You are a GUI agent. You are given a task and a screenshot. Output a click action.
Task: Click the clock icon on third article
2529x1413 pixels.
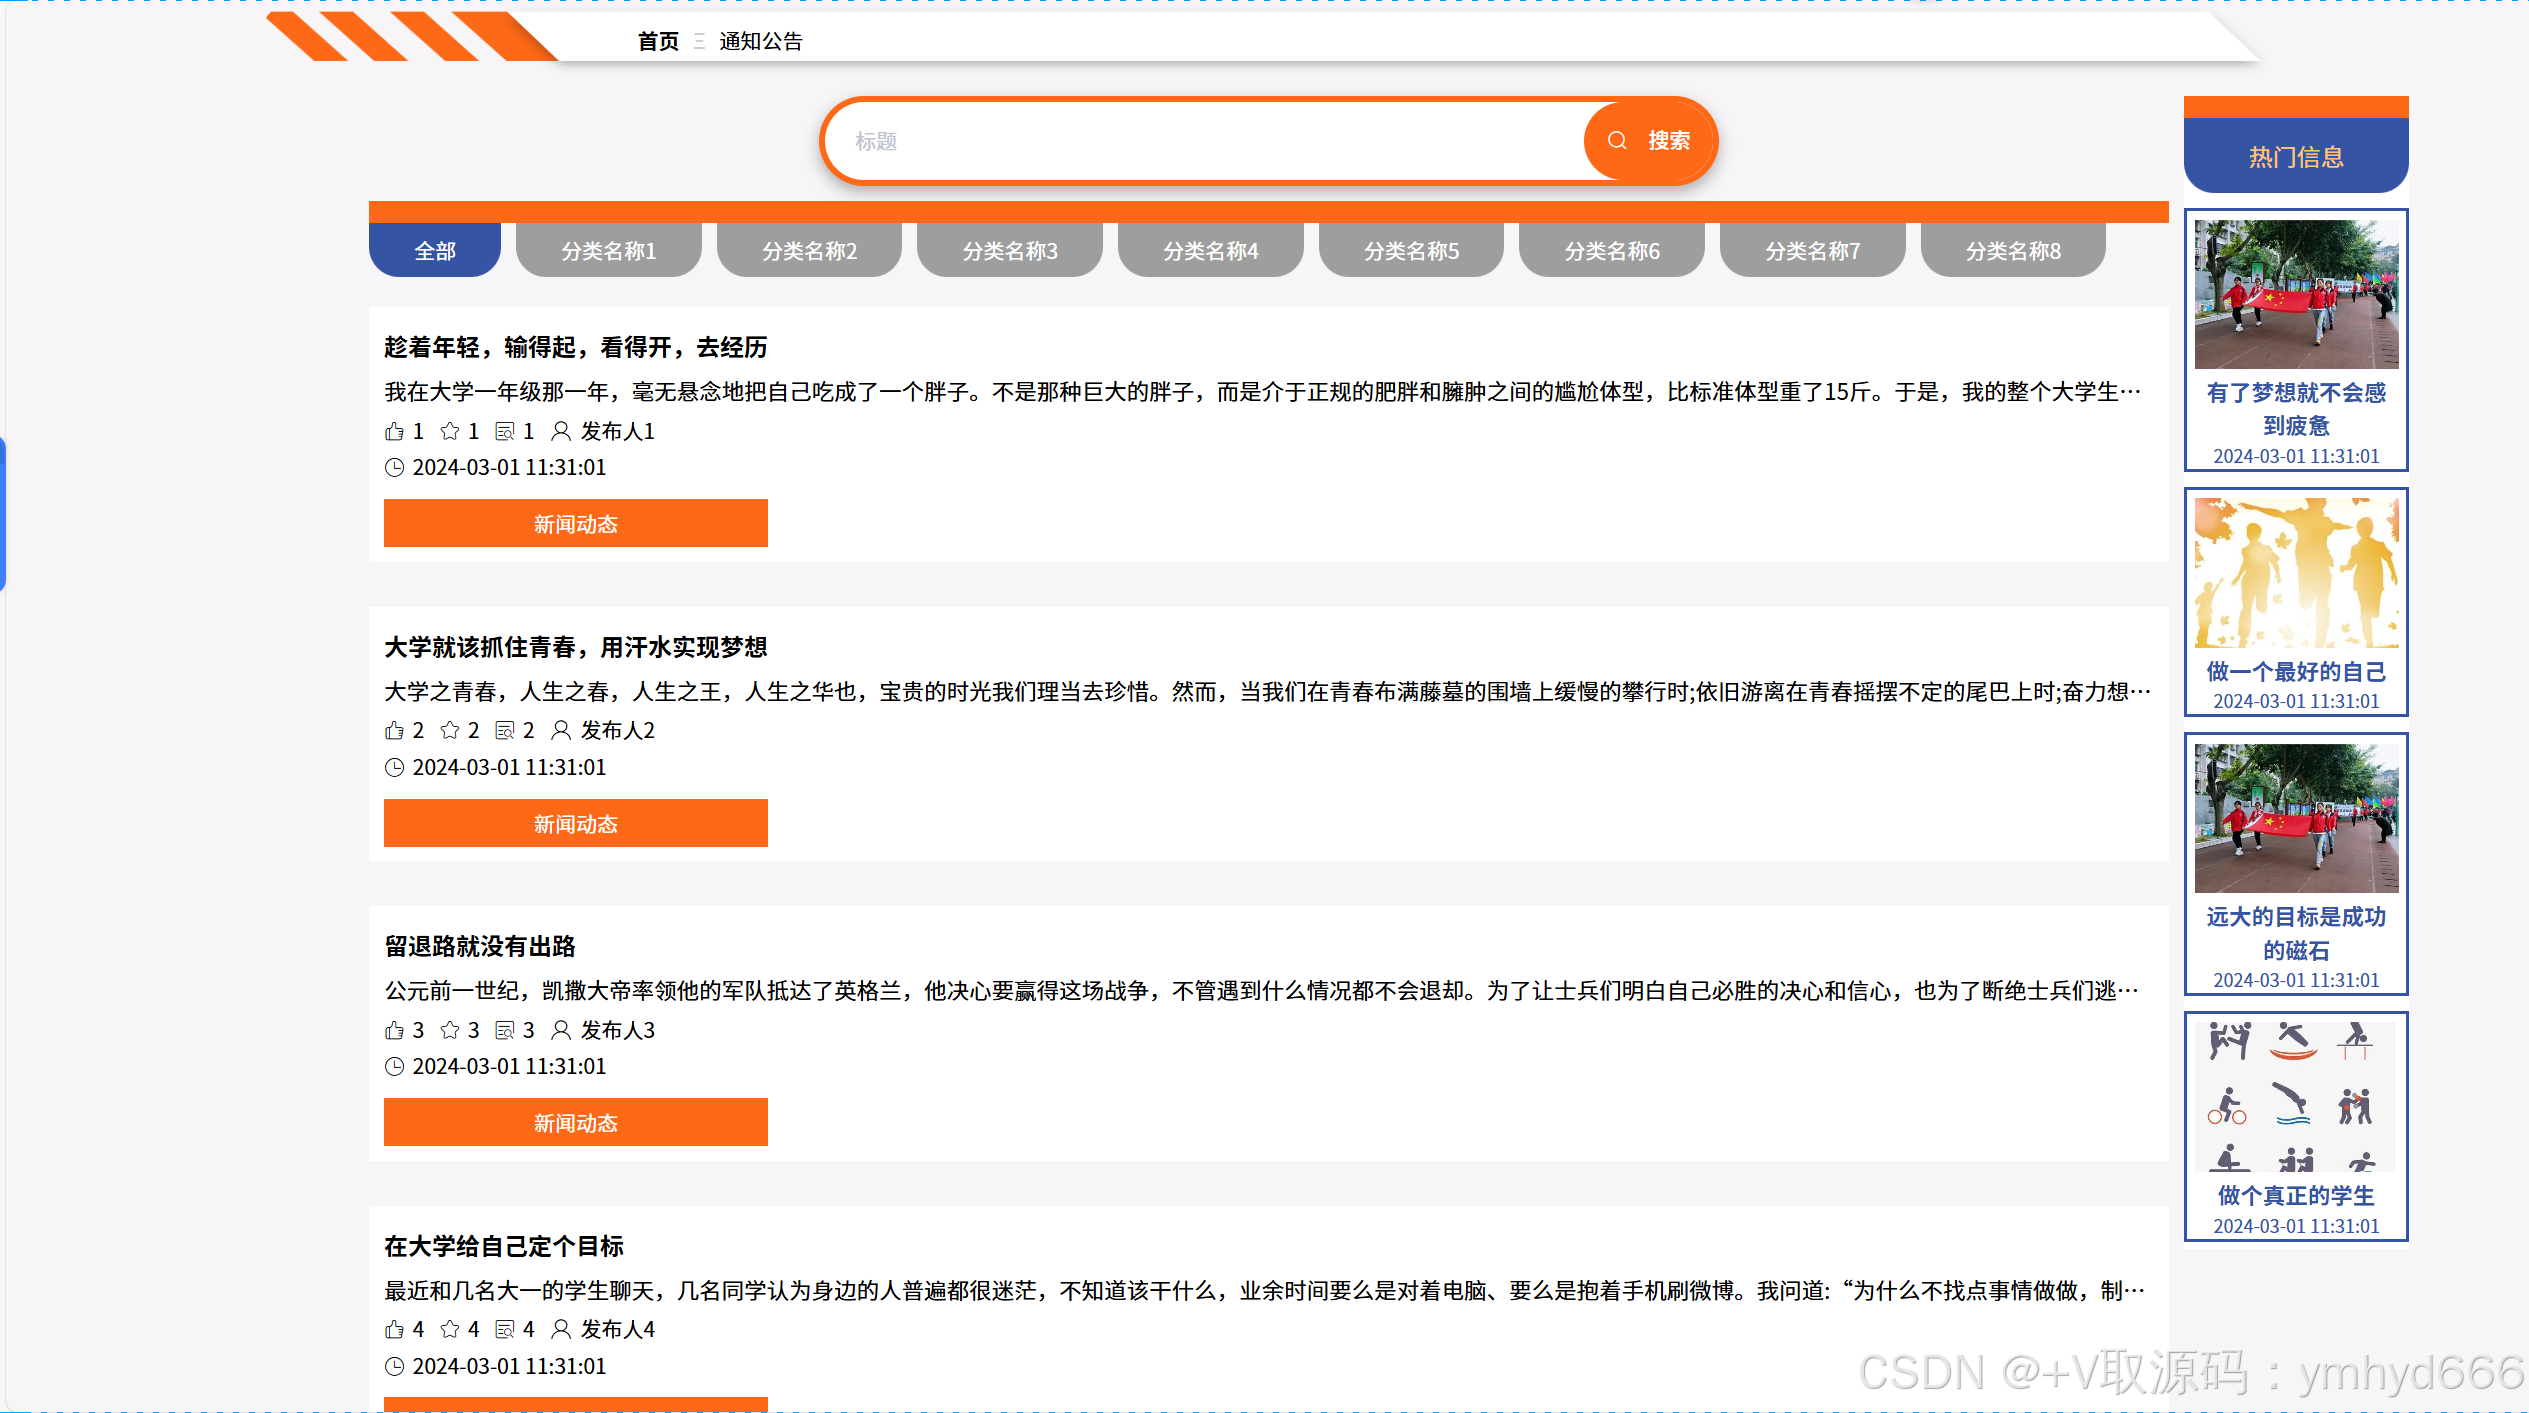coord(394,1066)
